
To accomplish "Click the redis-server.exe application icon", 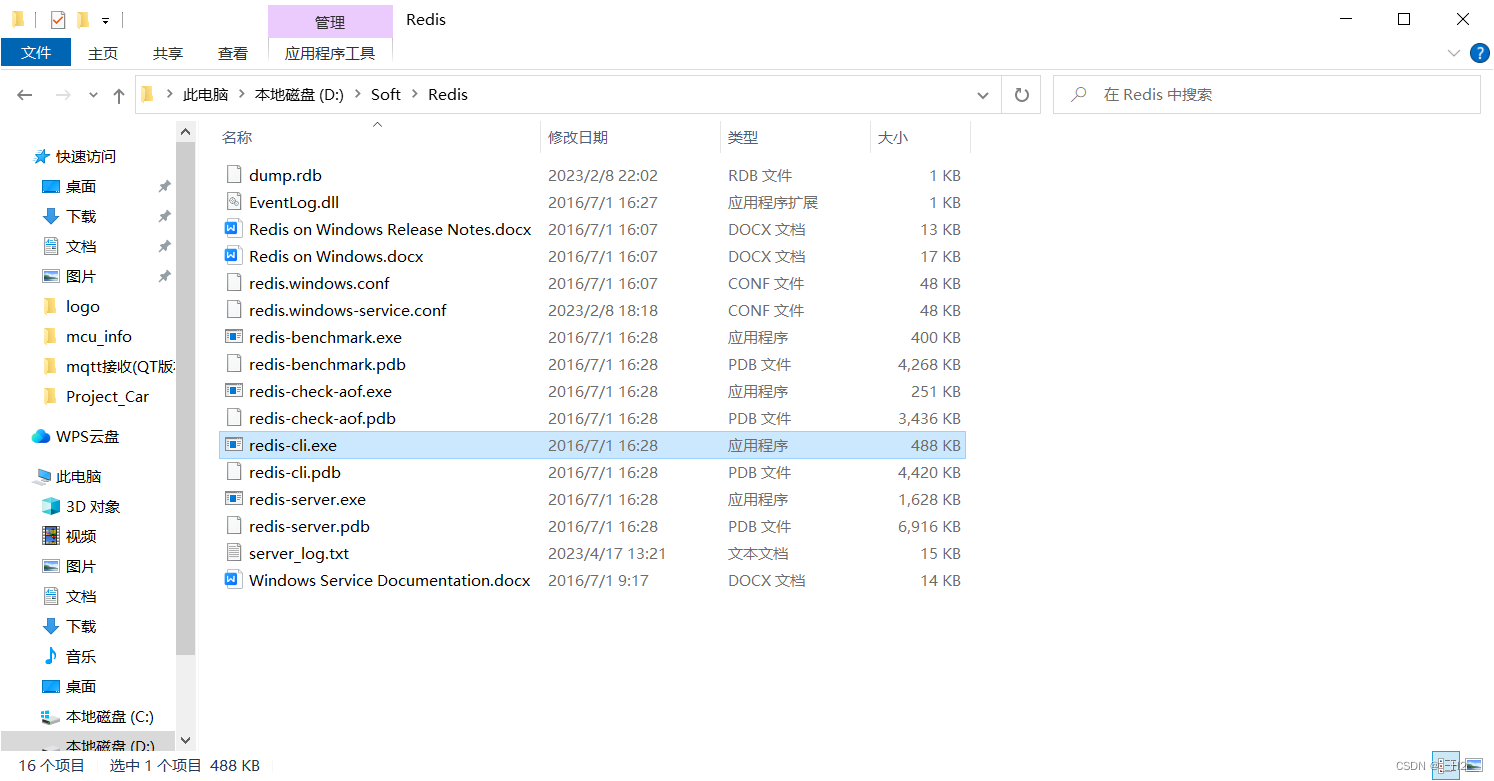I will (234, 499).
